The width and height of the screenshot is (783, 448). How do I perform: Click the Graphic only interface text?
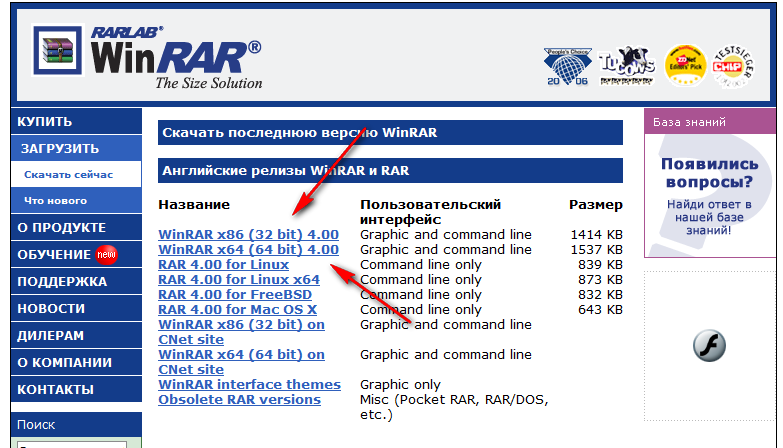(x=400, y=385)
